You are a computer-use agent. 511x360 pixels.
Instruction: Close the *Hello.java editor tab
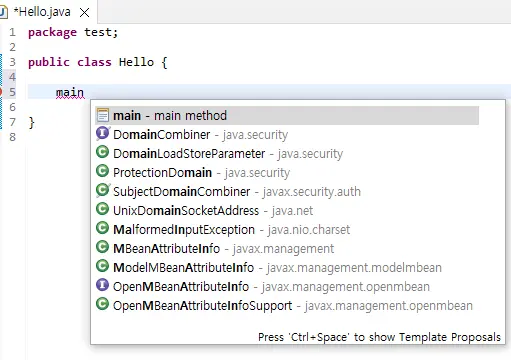coord(85,13)
